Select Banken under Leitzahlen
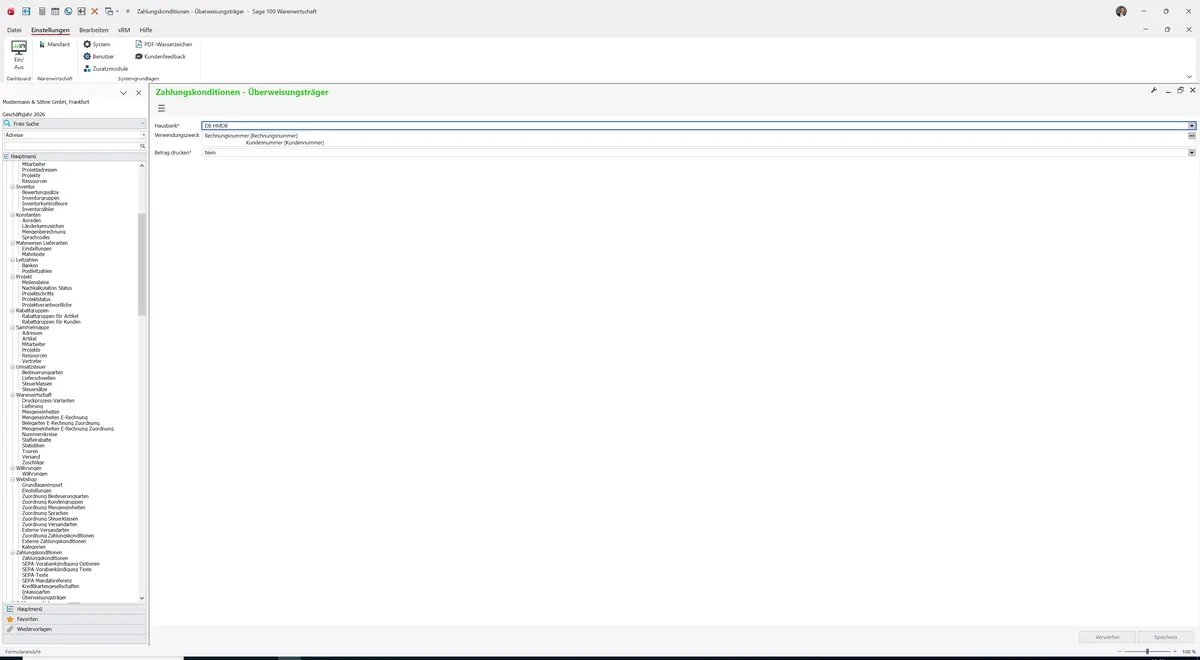The height and width of the screenshot is (660, 1200). [30, 265]
